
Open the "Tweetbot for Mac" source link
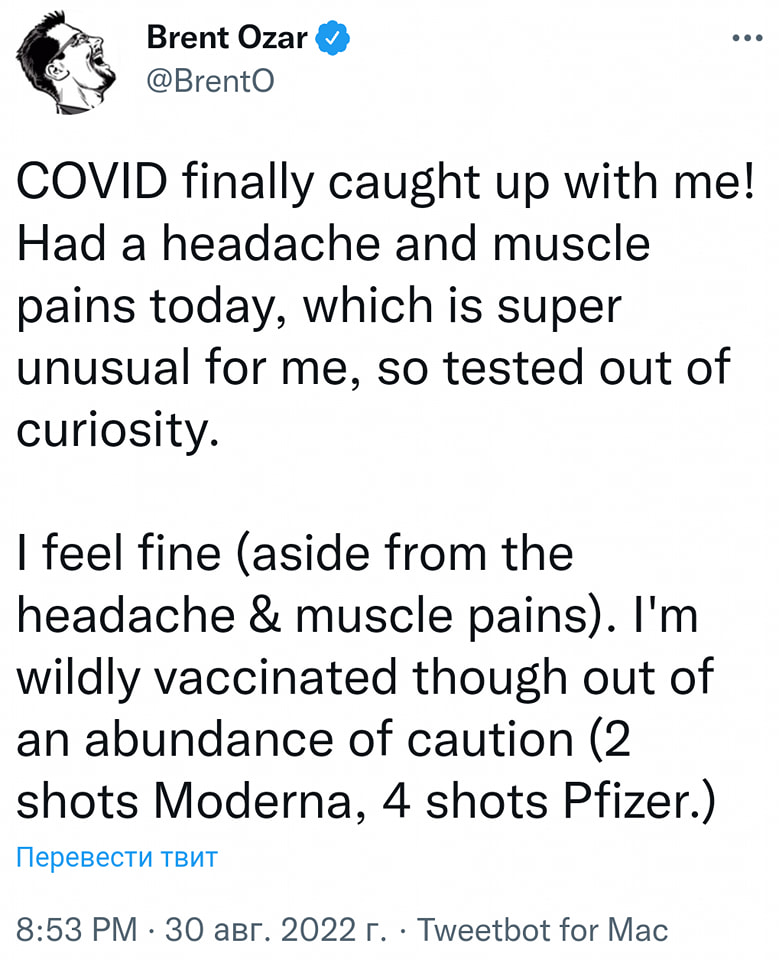pos(541,930)
